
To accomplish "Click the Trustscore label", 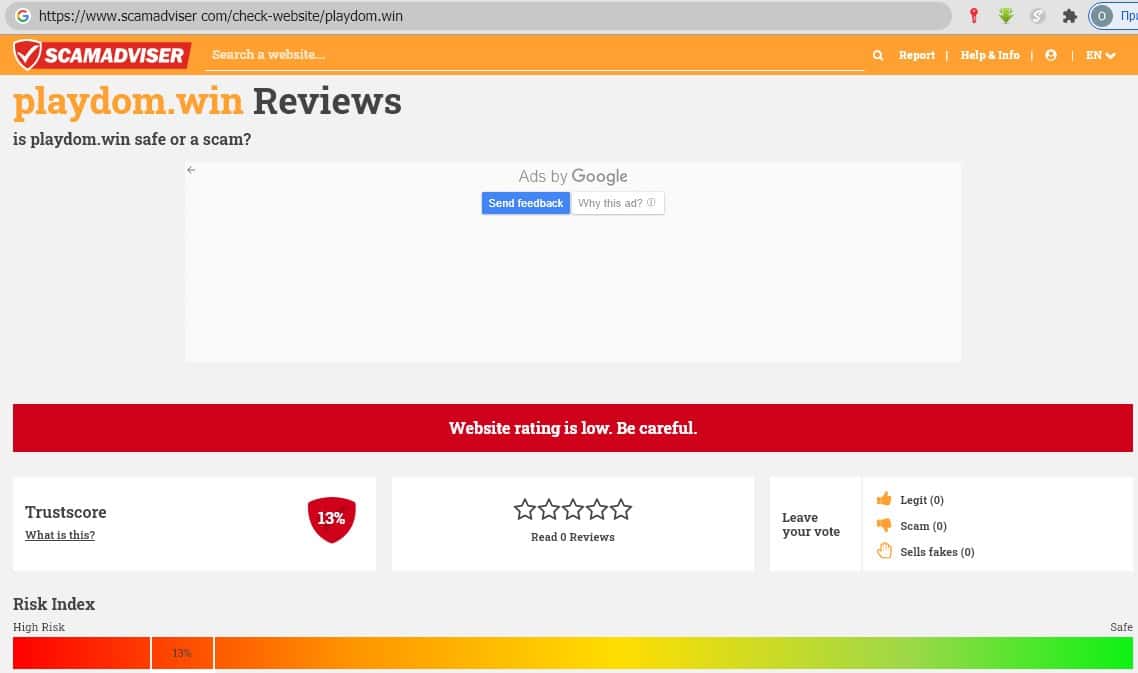I will coord(65,513).
